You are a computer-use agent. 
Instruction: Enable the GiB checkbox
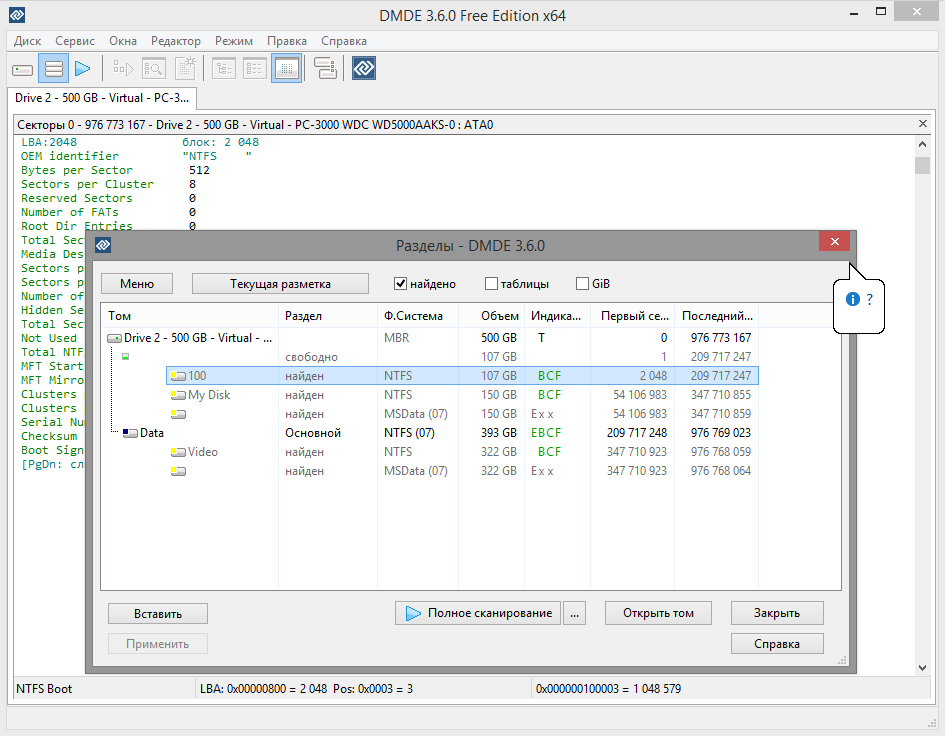click(x=582, y=283)
